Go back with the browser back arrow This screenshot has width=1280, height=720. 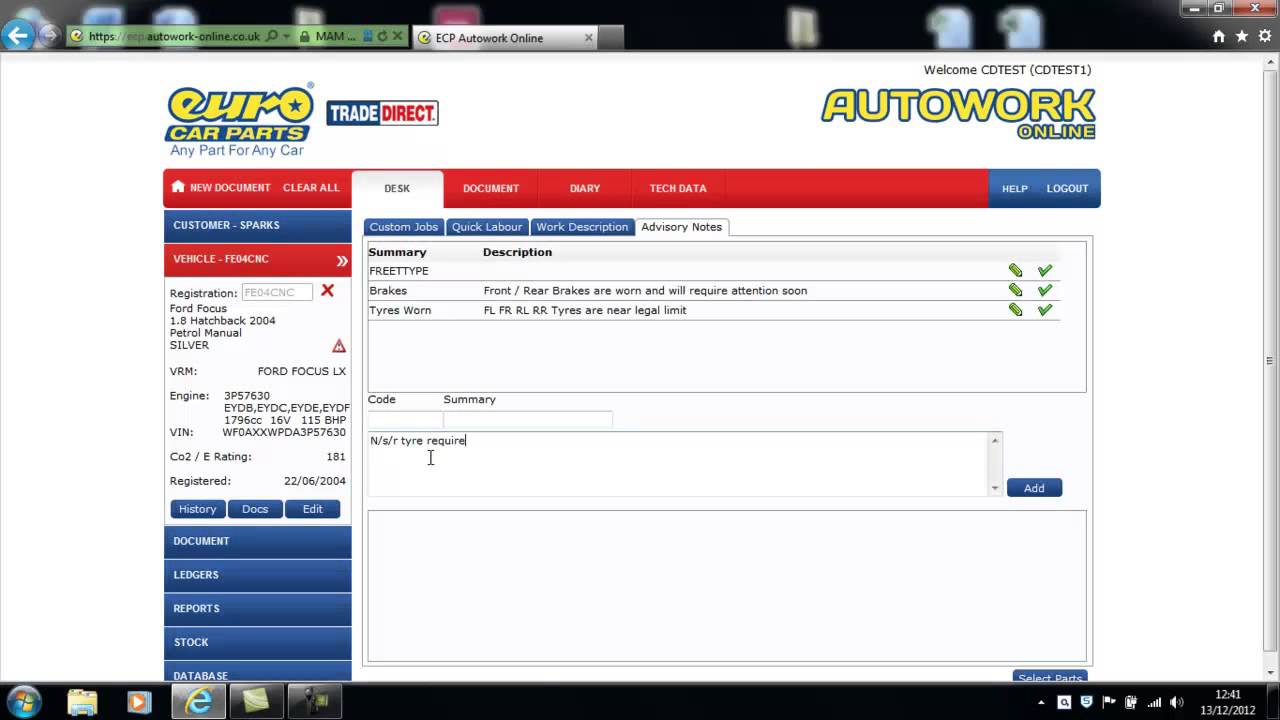(17, 36)
